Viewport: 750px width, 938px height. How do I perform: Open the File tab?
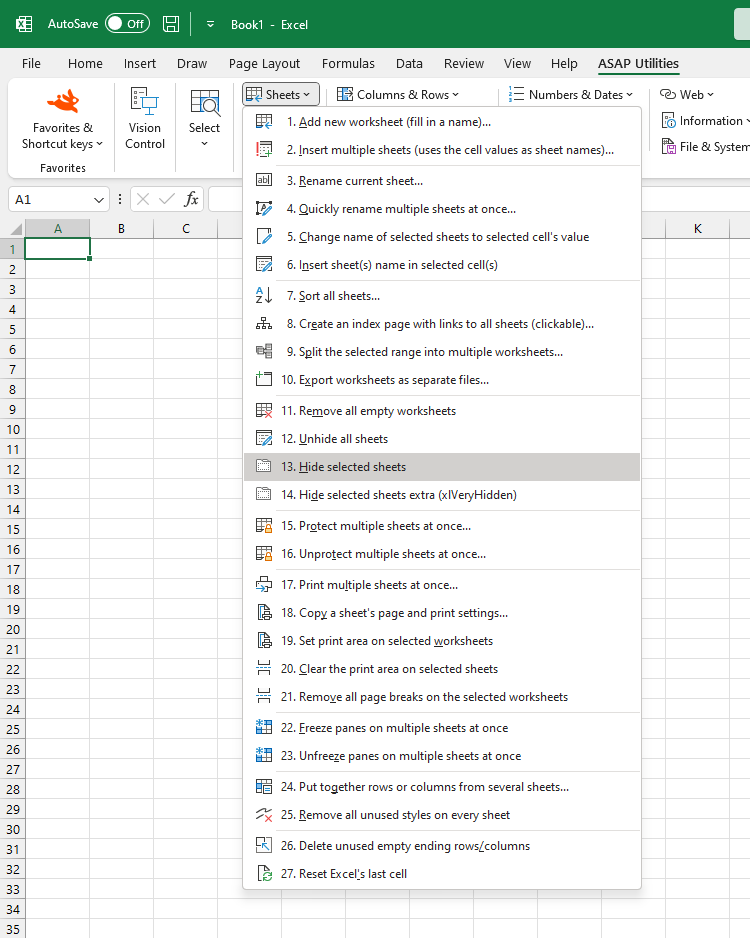click(x=31, y=63)
